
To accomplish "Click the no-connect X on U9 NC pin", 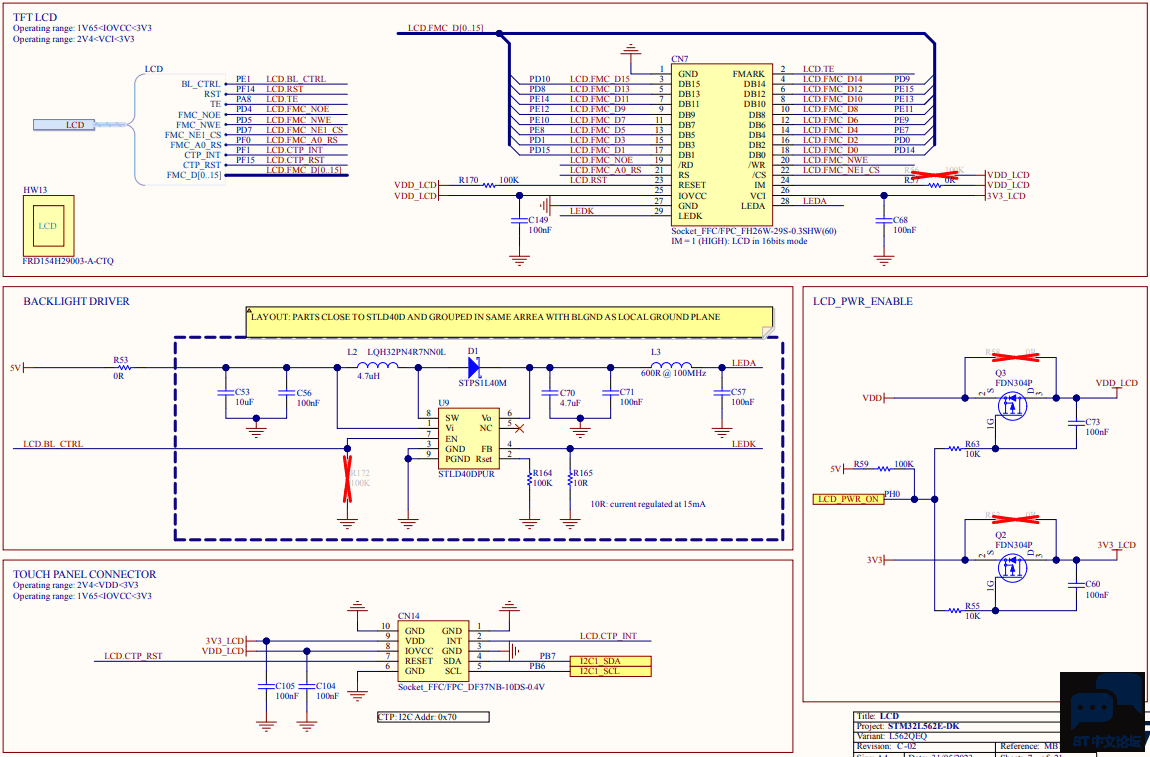I will pyautogui.click(x=520, y=428).
